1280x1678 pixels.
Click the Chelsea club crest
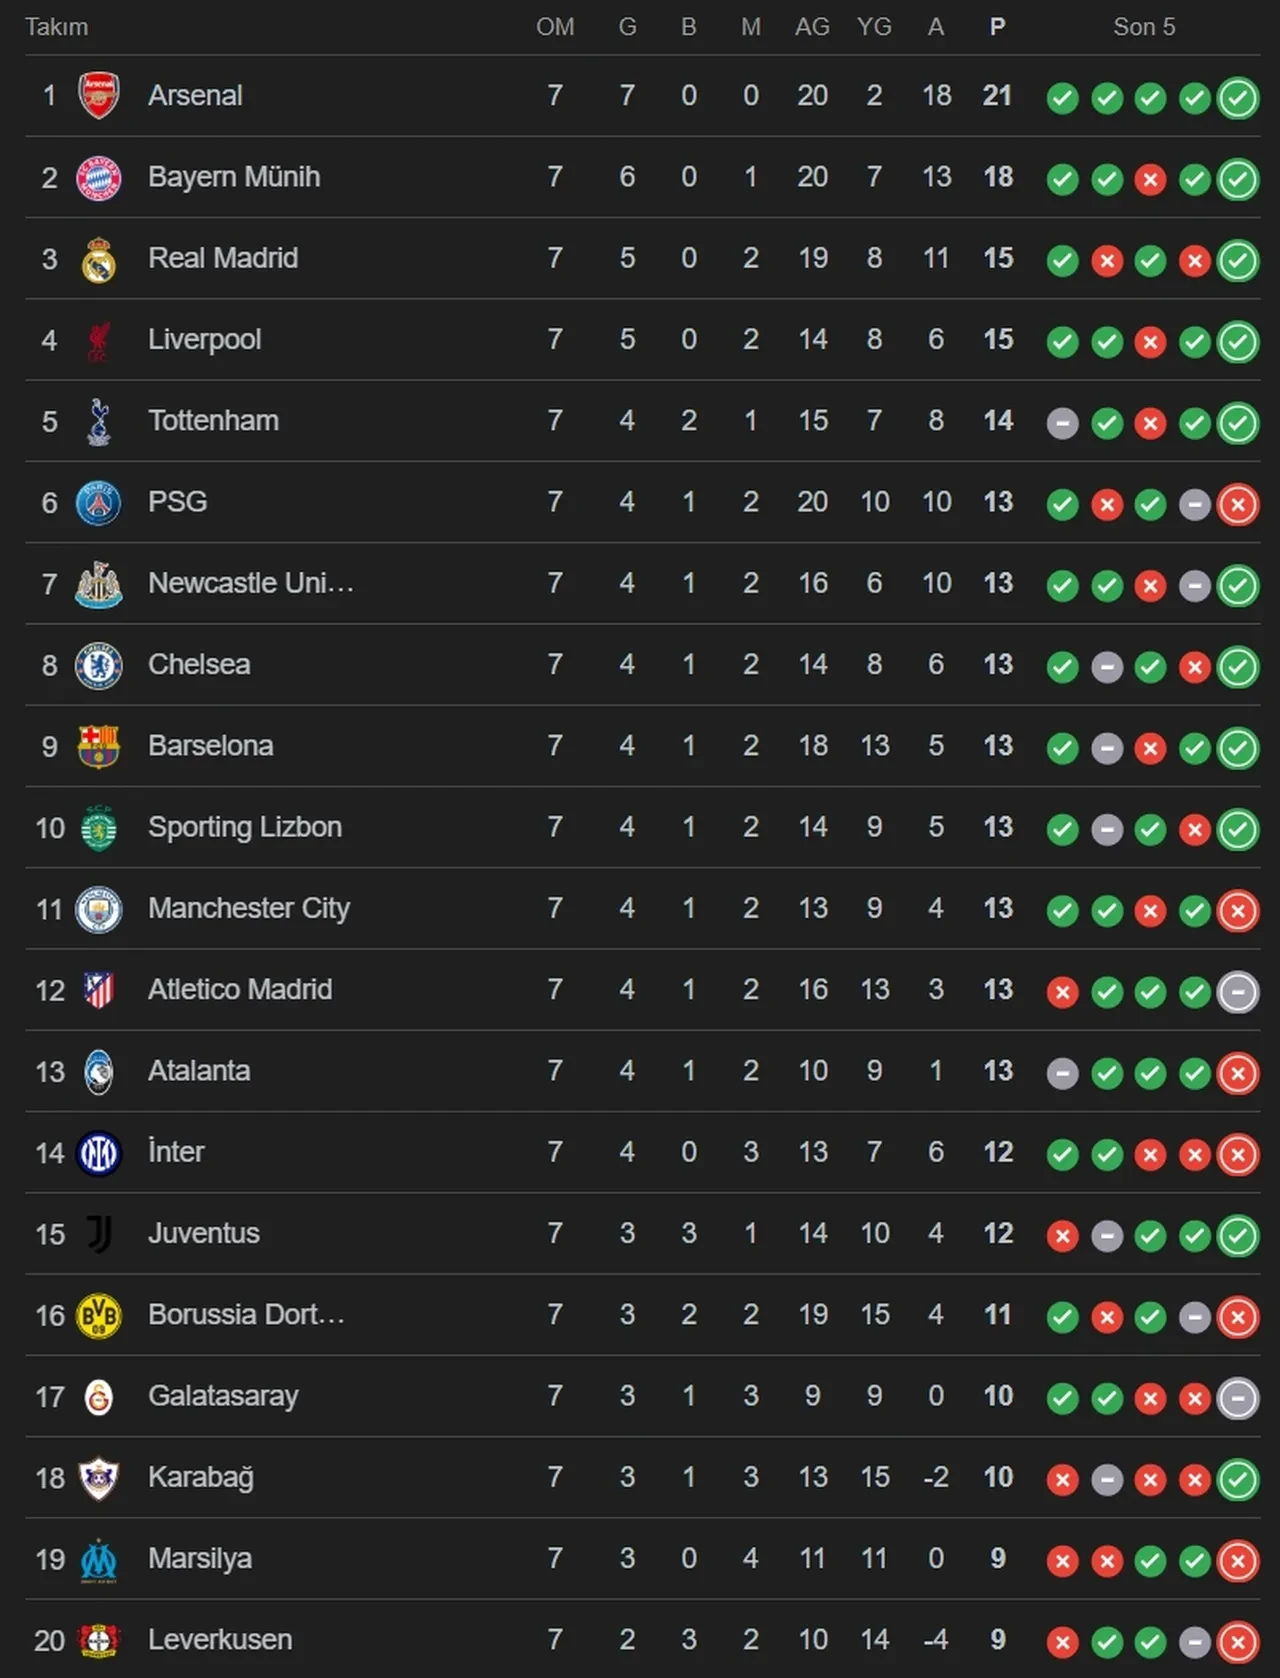pos(98,666)
